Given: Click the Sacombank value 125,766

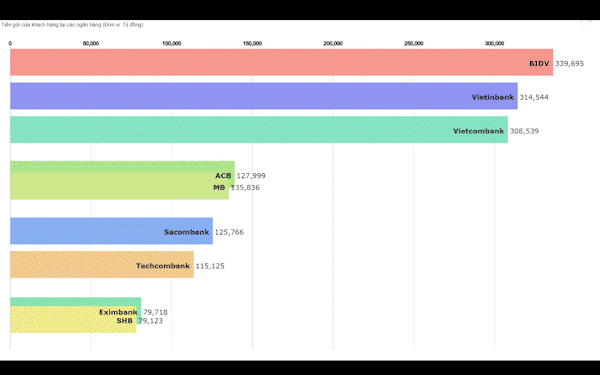Looking at the screenshot, I should [229, 232].
